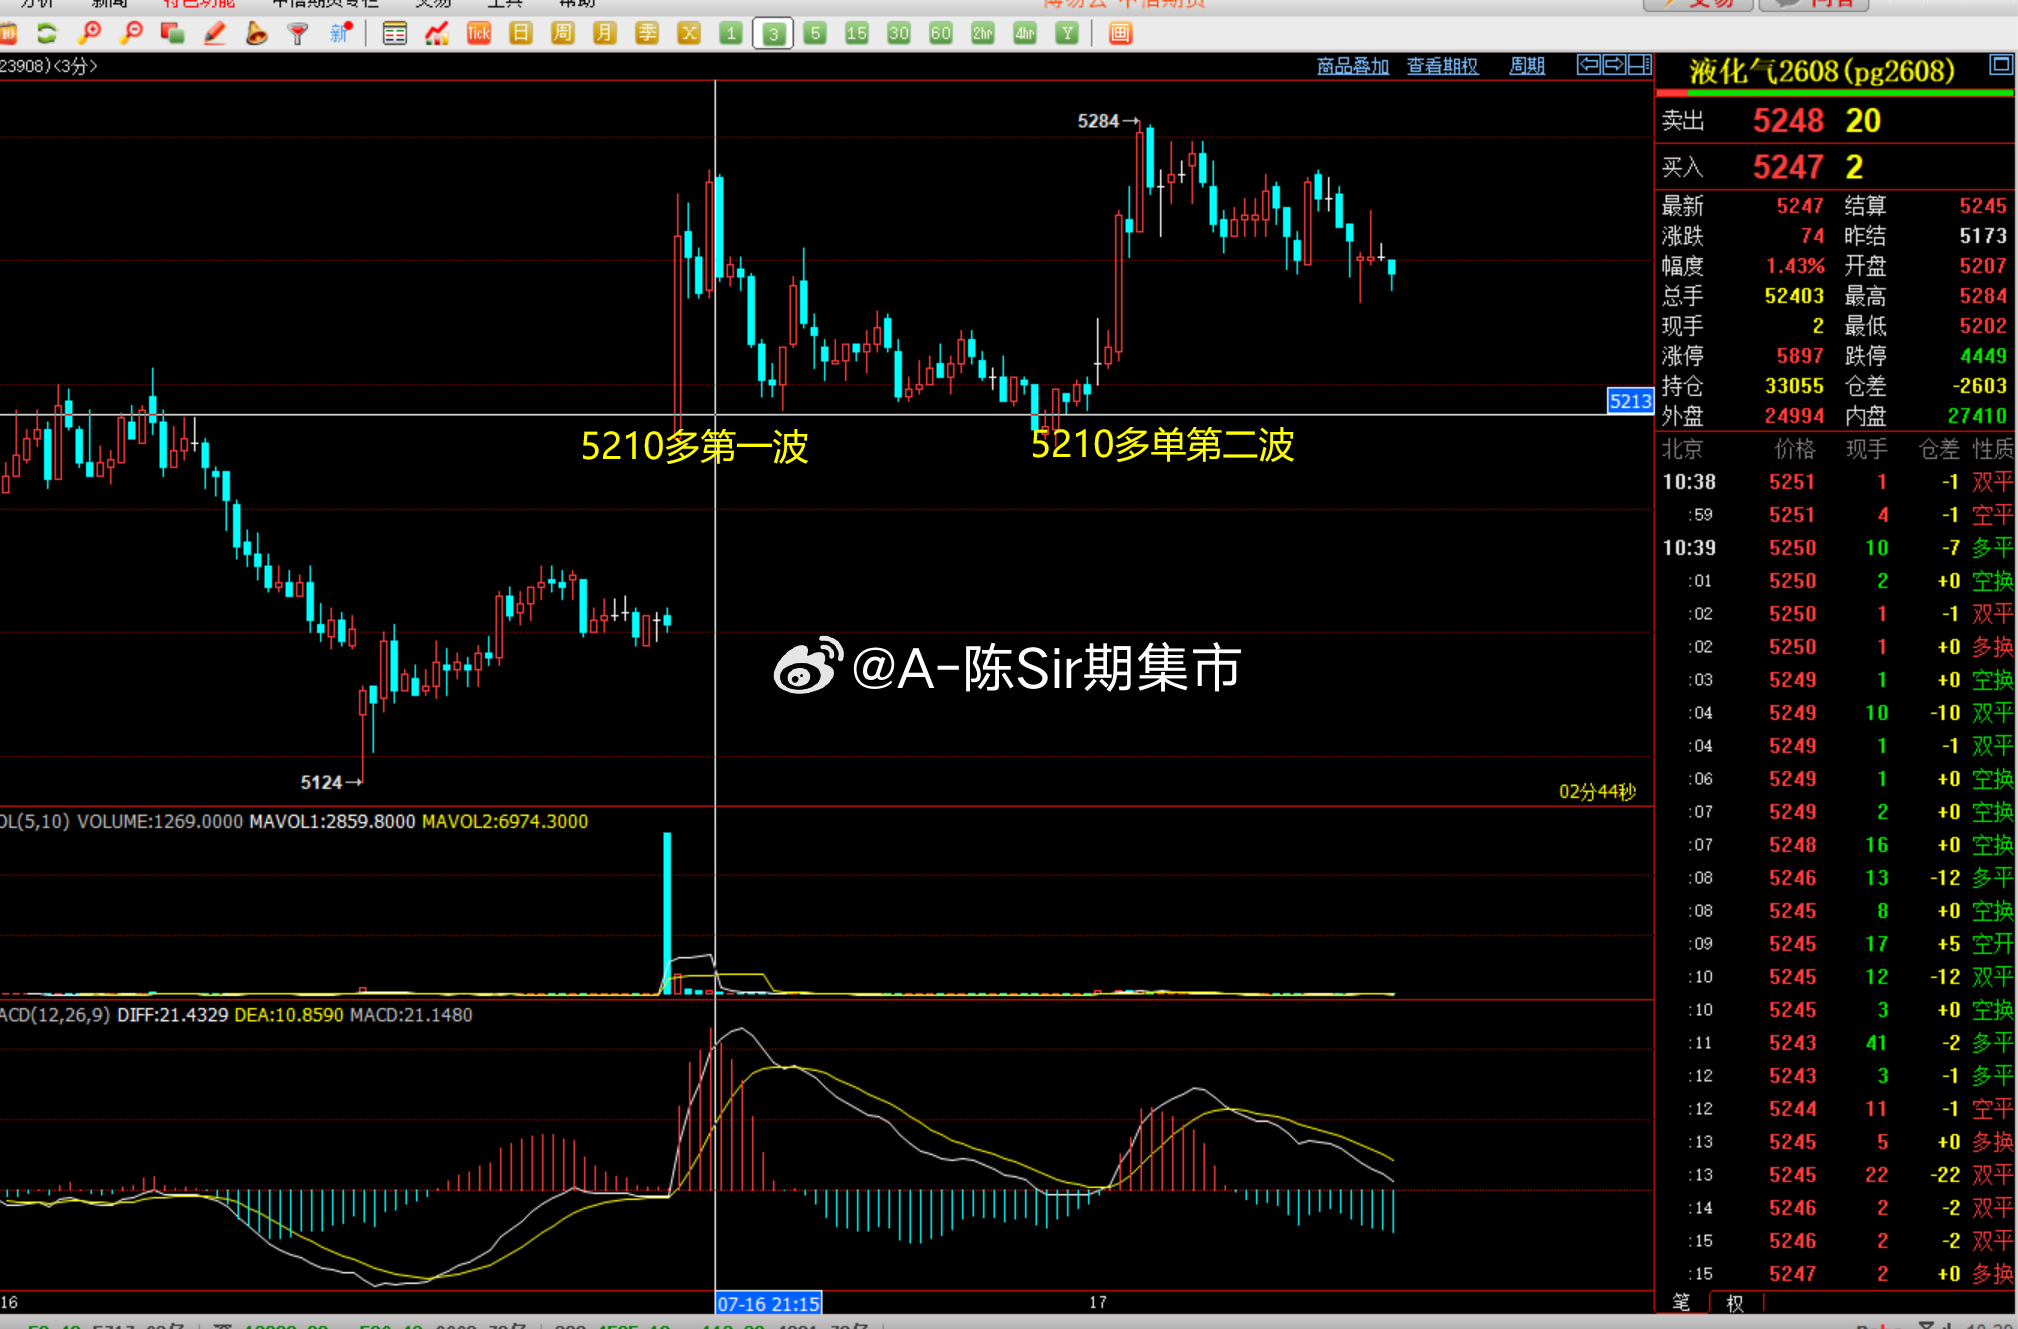Image resolution: width=2018 pixels, height=1329 pixels.
Task: Click the MAVOL2:6974.3000 label
Action: pos(505,821)
